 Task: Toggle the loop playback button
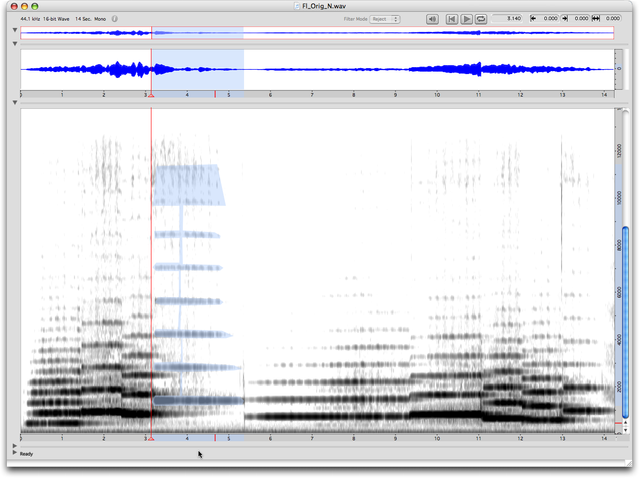point(481,19)
